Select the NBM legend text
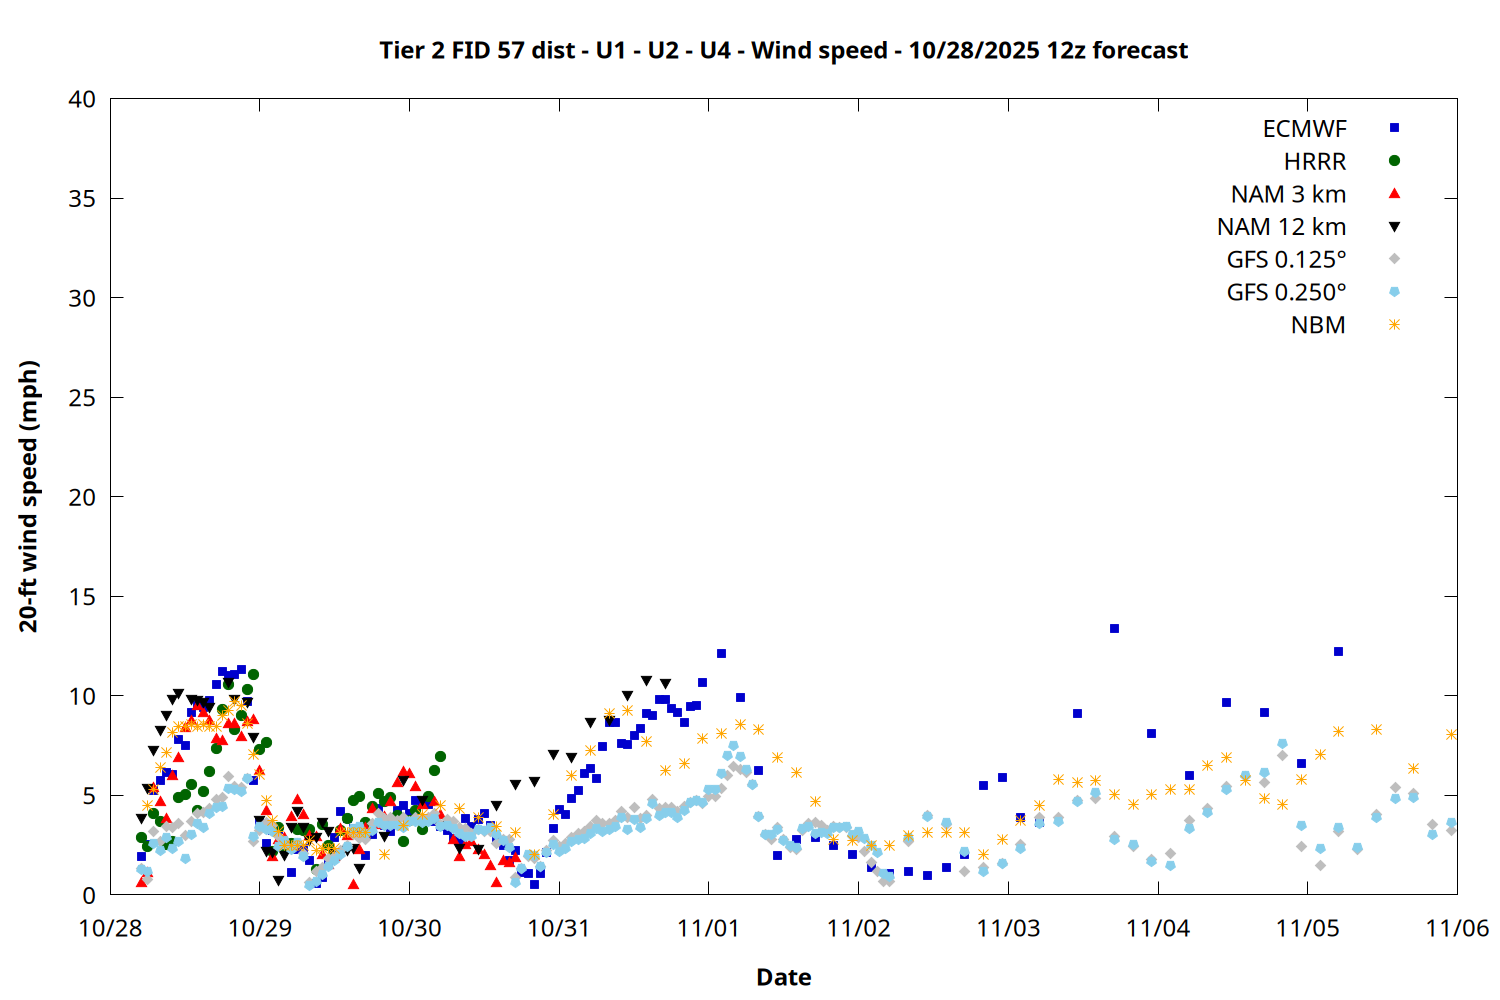 (x=1318, y=326)
